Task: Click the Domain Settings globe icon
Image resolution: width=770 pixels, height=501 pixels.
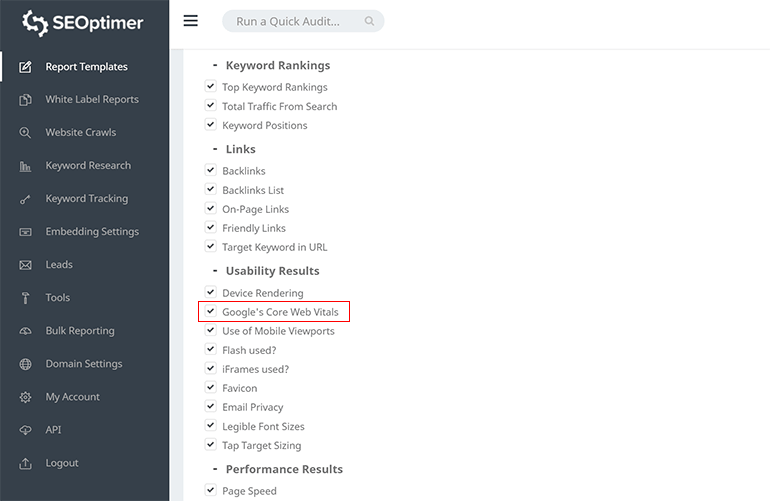Action: [x=25, y=364]
